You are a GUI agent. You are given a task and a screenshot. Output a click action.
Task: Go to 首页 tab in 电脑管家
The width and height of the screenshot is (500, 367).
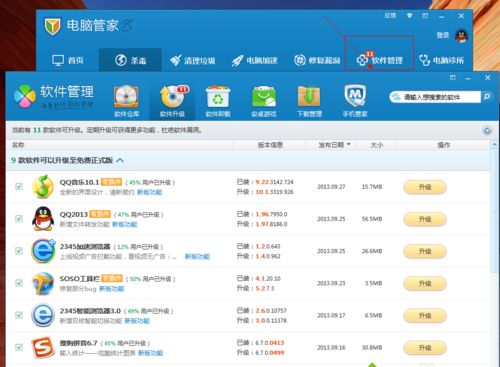pos(68,60)
